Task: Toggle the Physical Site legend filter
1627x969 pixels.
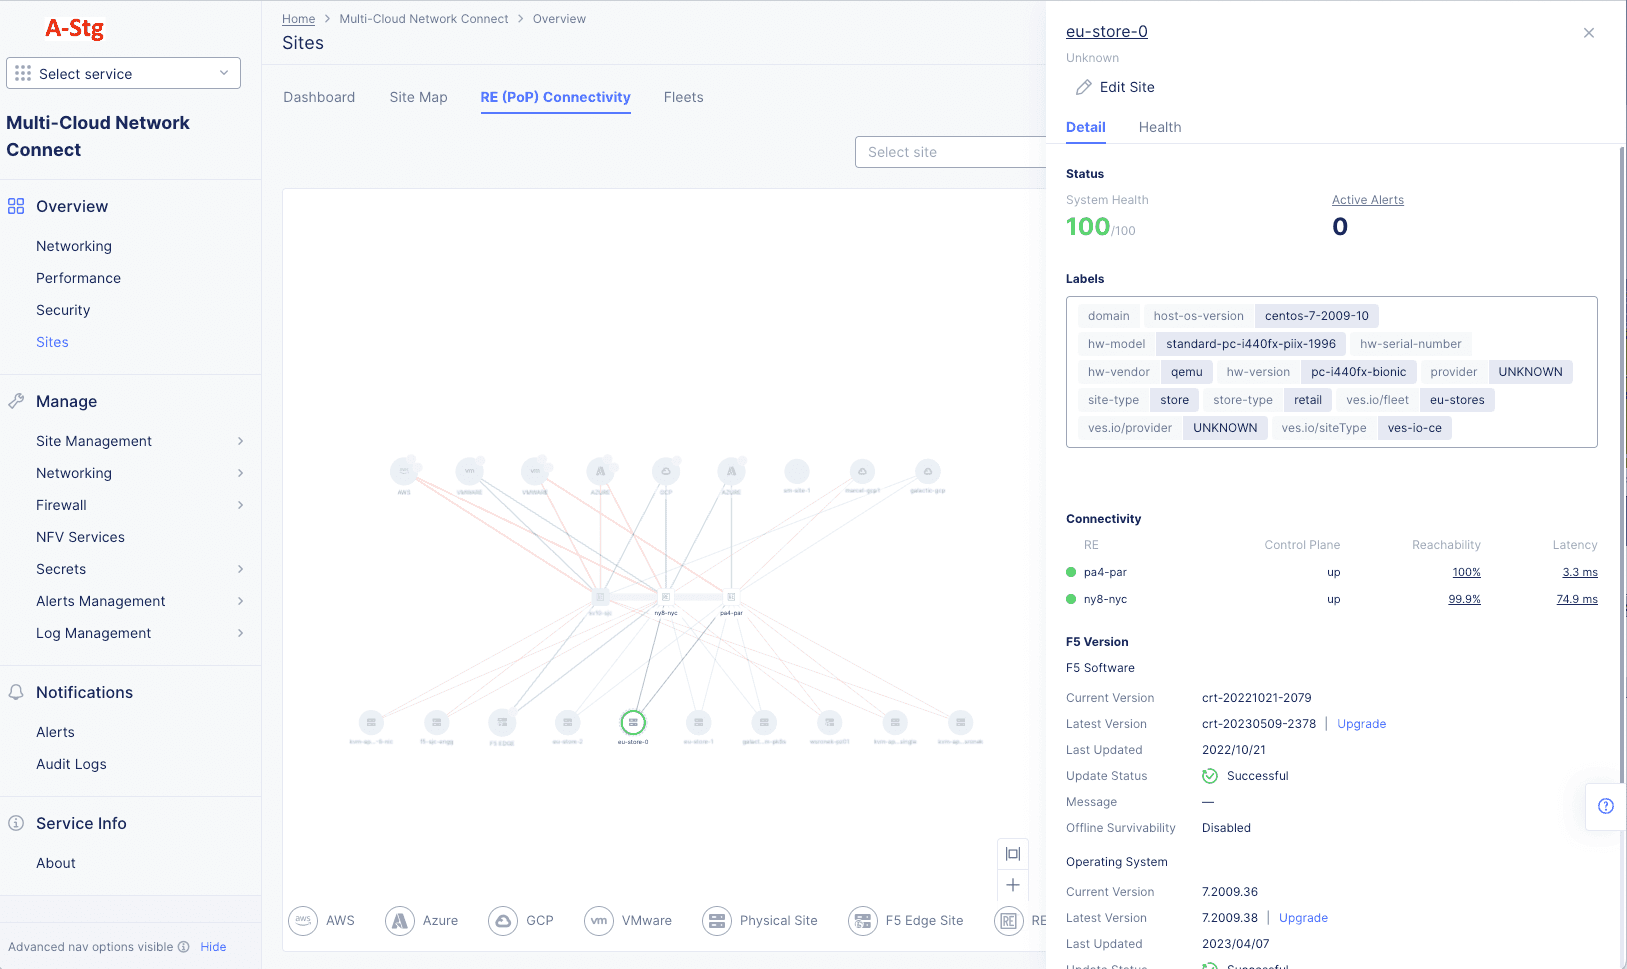Action: coord(717,920)
